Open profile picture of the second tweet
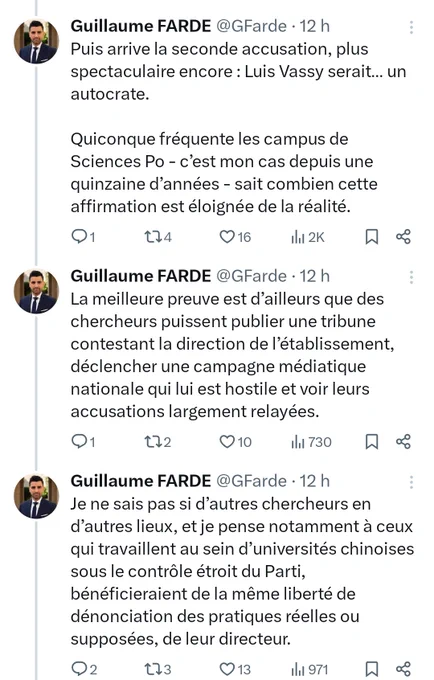 pyautogui.click(x=36, y=291)
